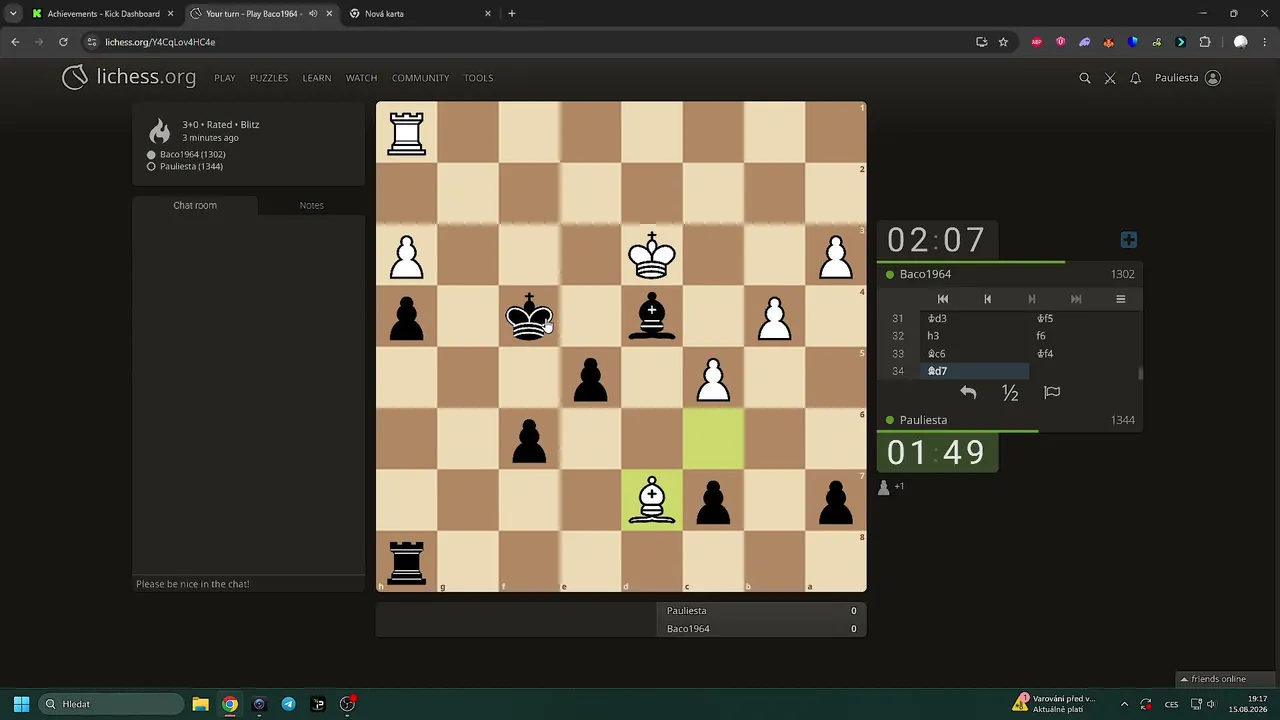Image resolution: width=1280 pixels, height=720 pixels.
Task: Open a new browser tab
Action: pyautogui.click(x=512, y=14)
